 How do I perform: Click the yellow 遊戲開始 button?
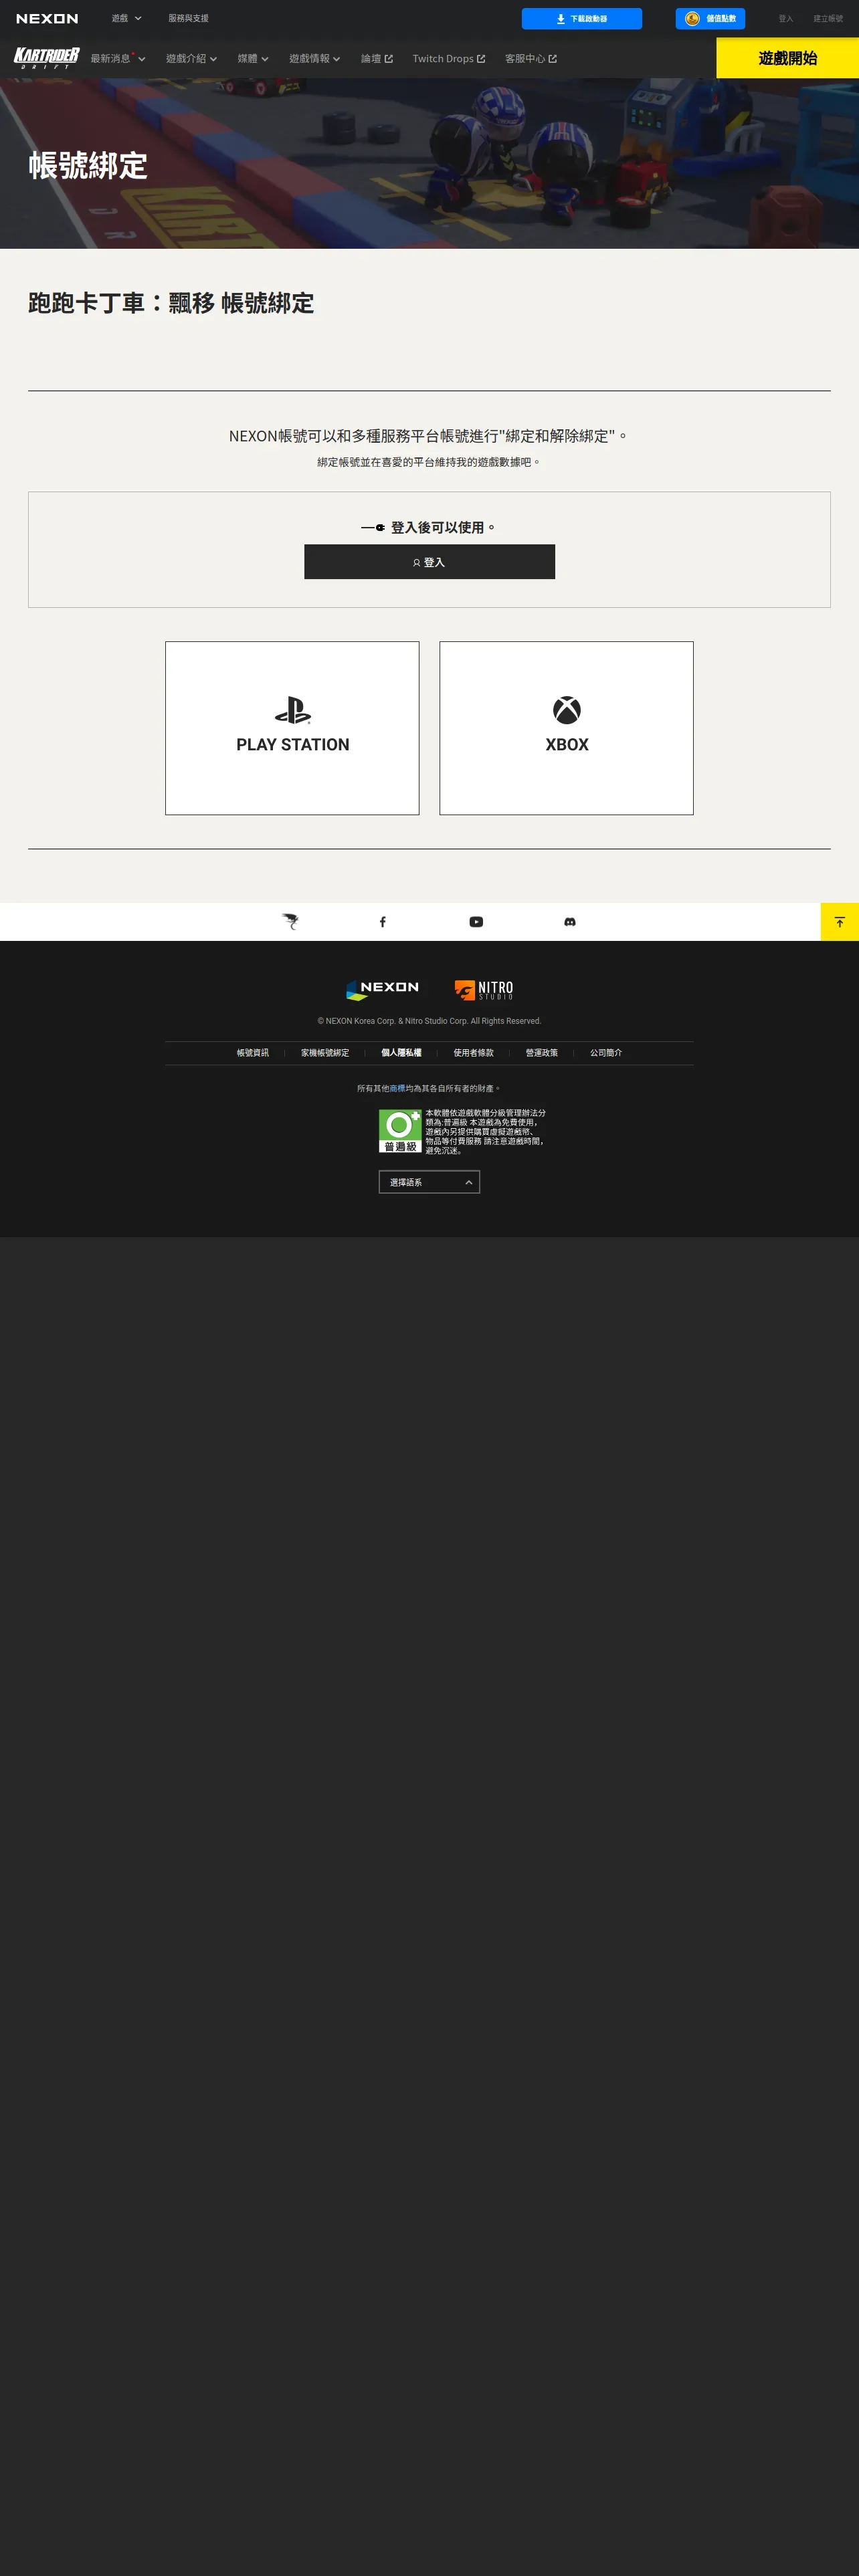tap(788, 58)
